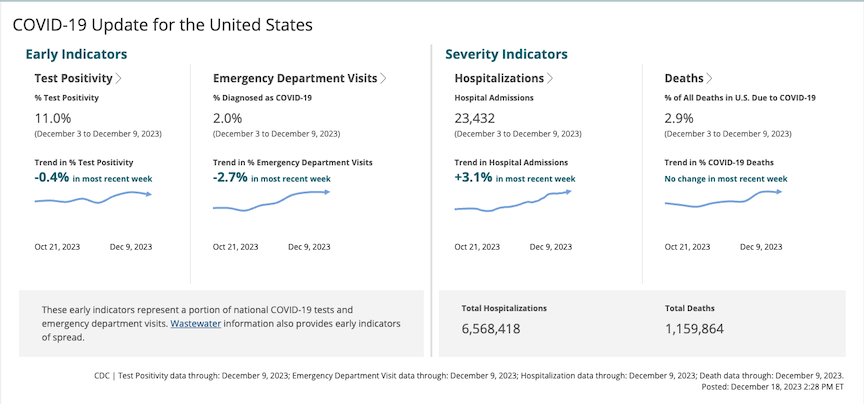Click chevron beside Emergency Department Visits
Image resolution: width=864 pixels, height=404 pixels.
[383, 78]
